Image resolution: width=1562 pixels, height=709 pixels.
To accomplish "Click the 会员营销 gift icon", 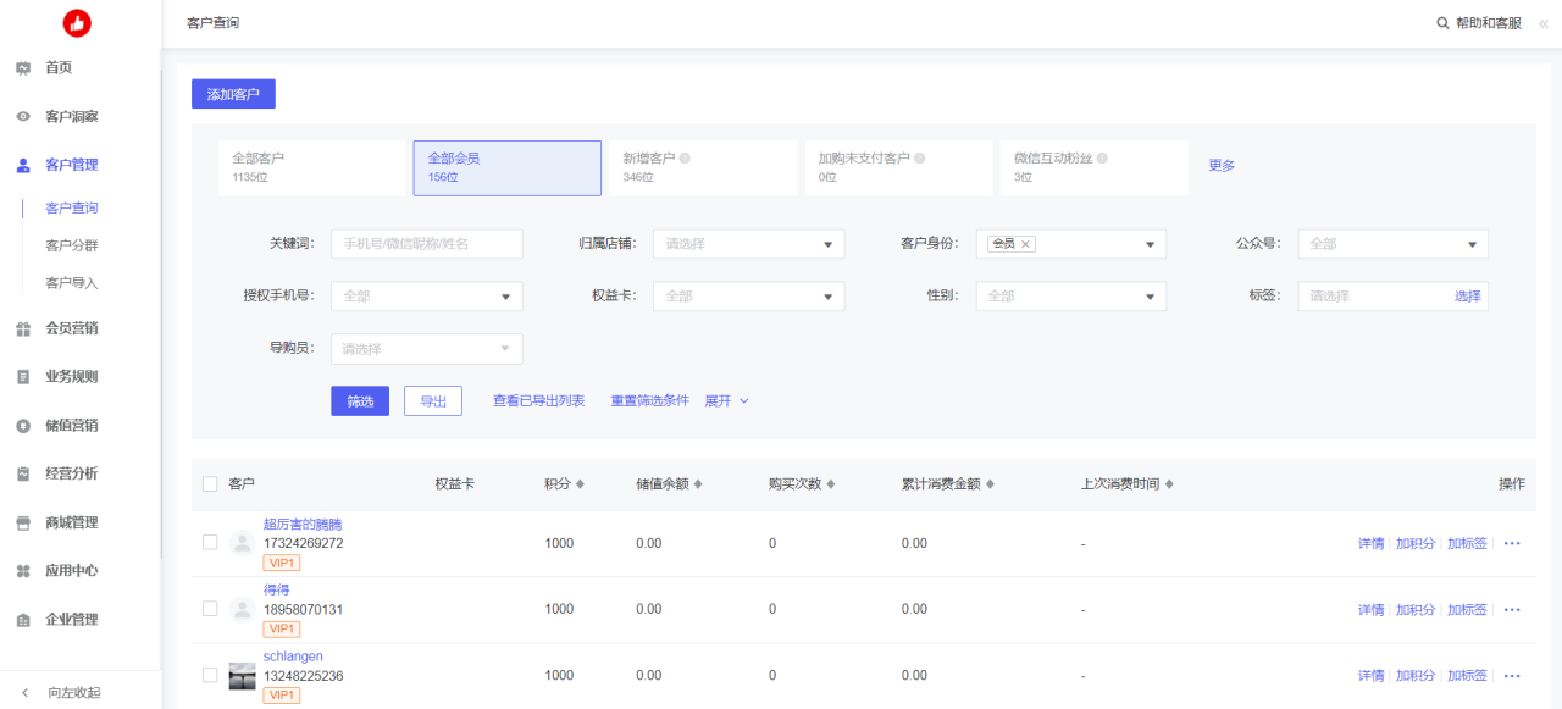I will (24, 328).
